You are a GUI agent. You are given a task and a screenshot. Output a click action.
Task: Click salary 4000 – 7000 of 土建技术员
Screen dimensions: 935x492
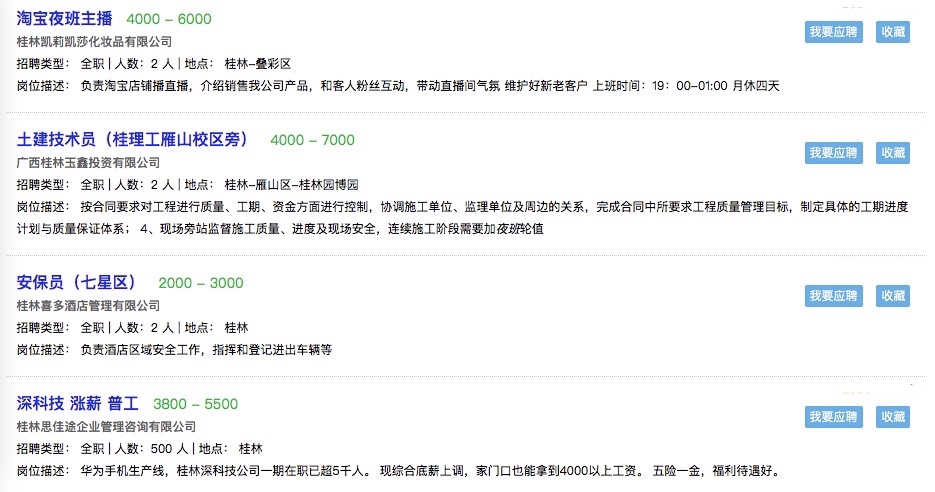pos(312,140)
